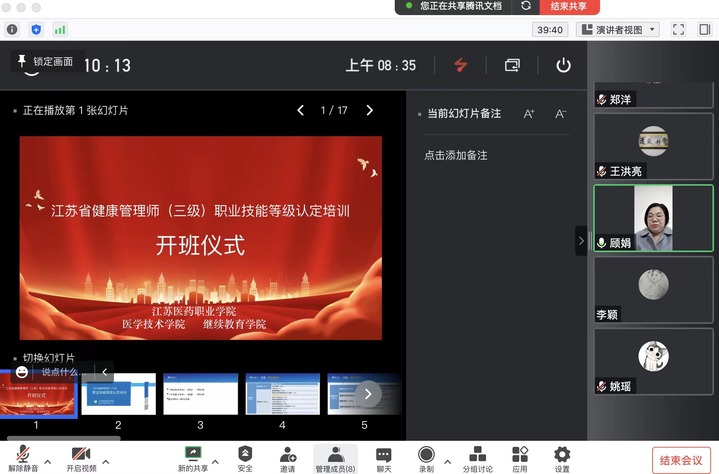719x474 pixels.
Task: Expand audio options arrow beside 解除静音
Action: tap(46, 461)
